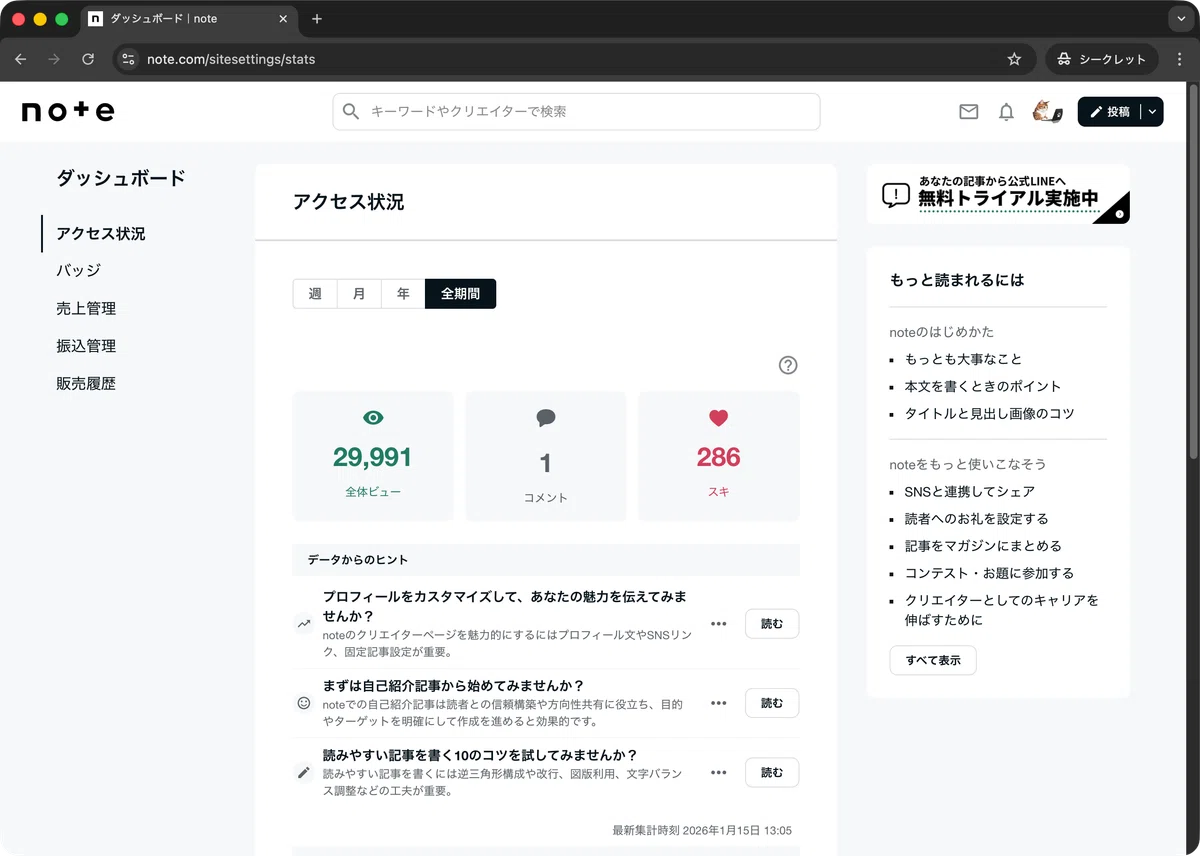Click the 最新集計時刻 2026年1月15日 13:05 text
This screenshot has width=1200, height=856.
point(702,830)
